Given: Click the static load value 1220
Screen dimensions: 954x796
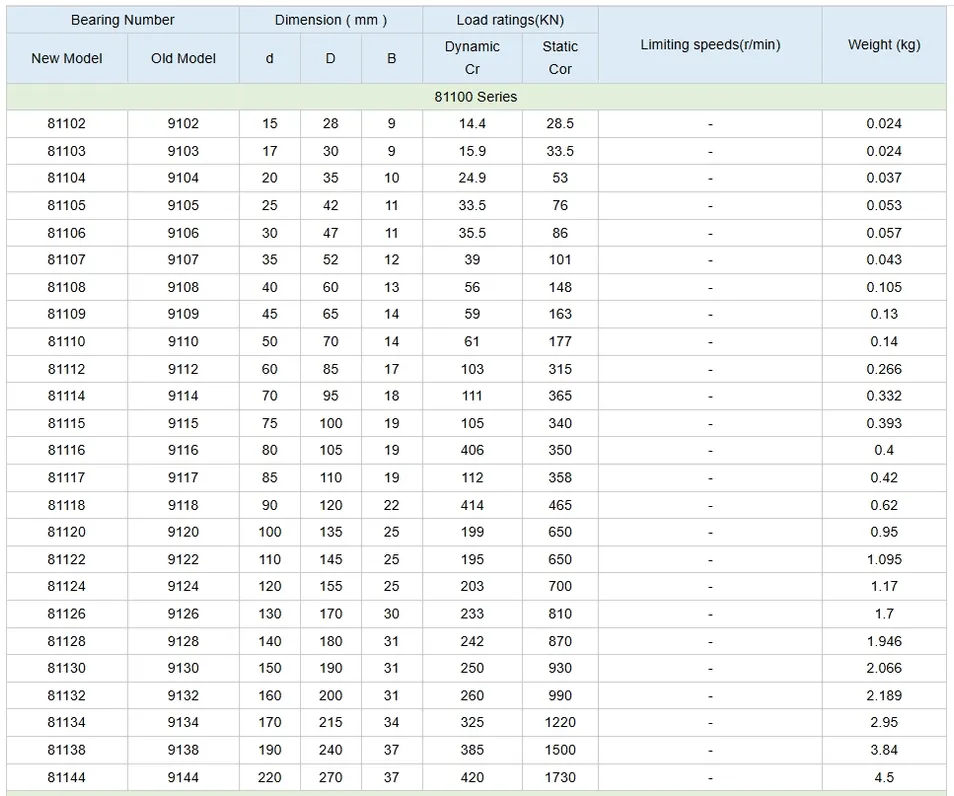Looking at the screenshot, I should coord(560,722).
